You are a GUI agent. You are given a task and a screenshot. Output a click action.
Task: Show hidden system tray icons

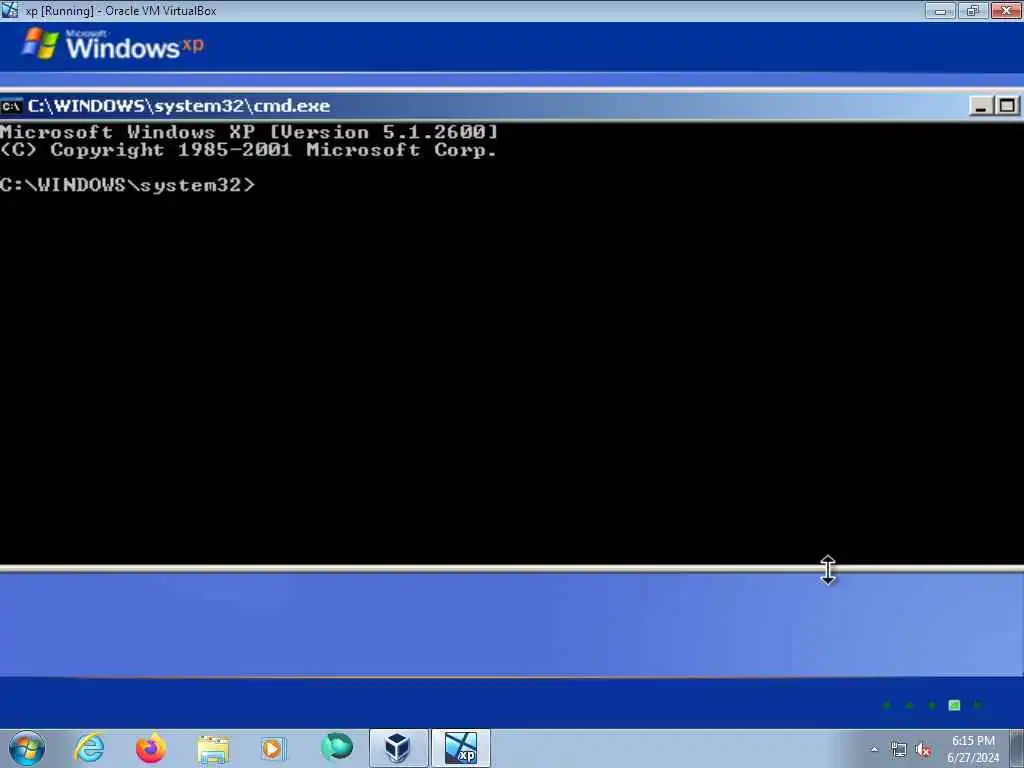[874, 750]
